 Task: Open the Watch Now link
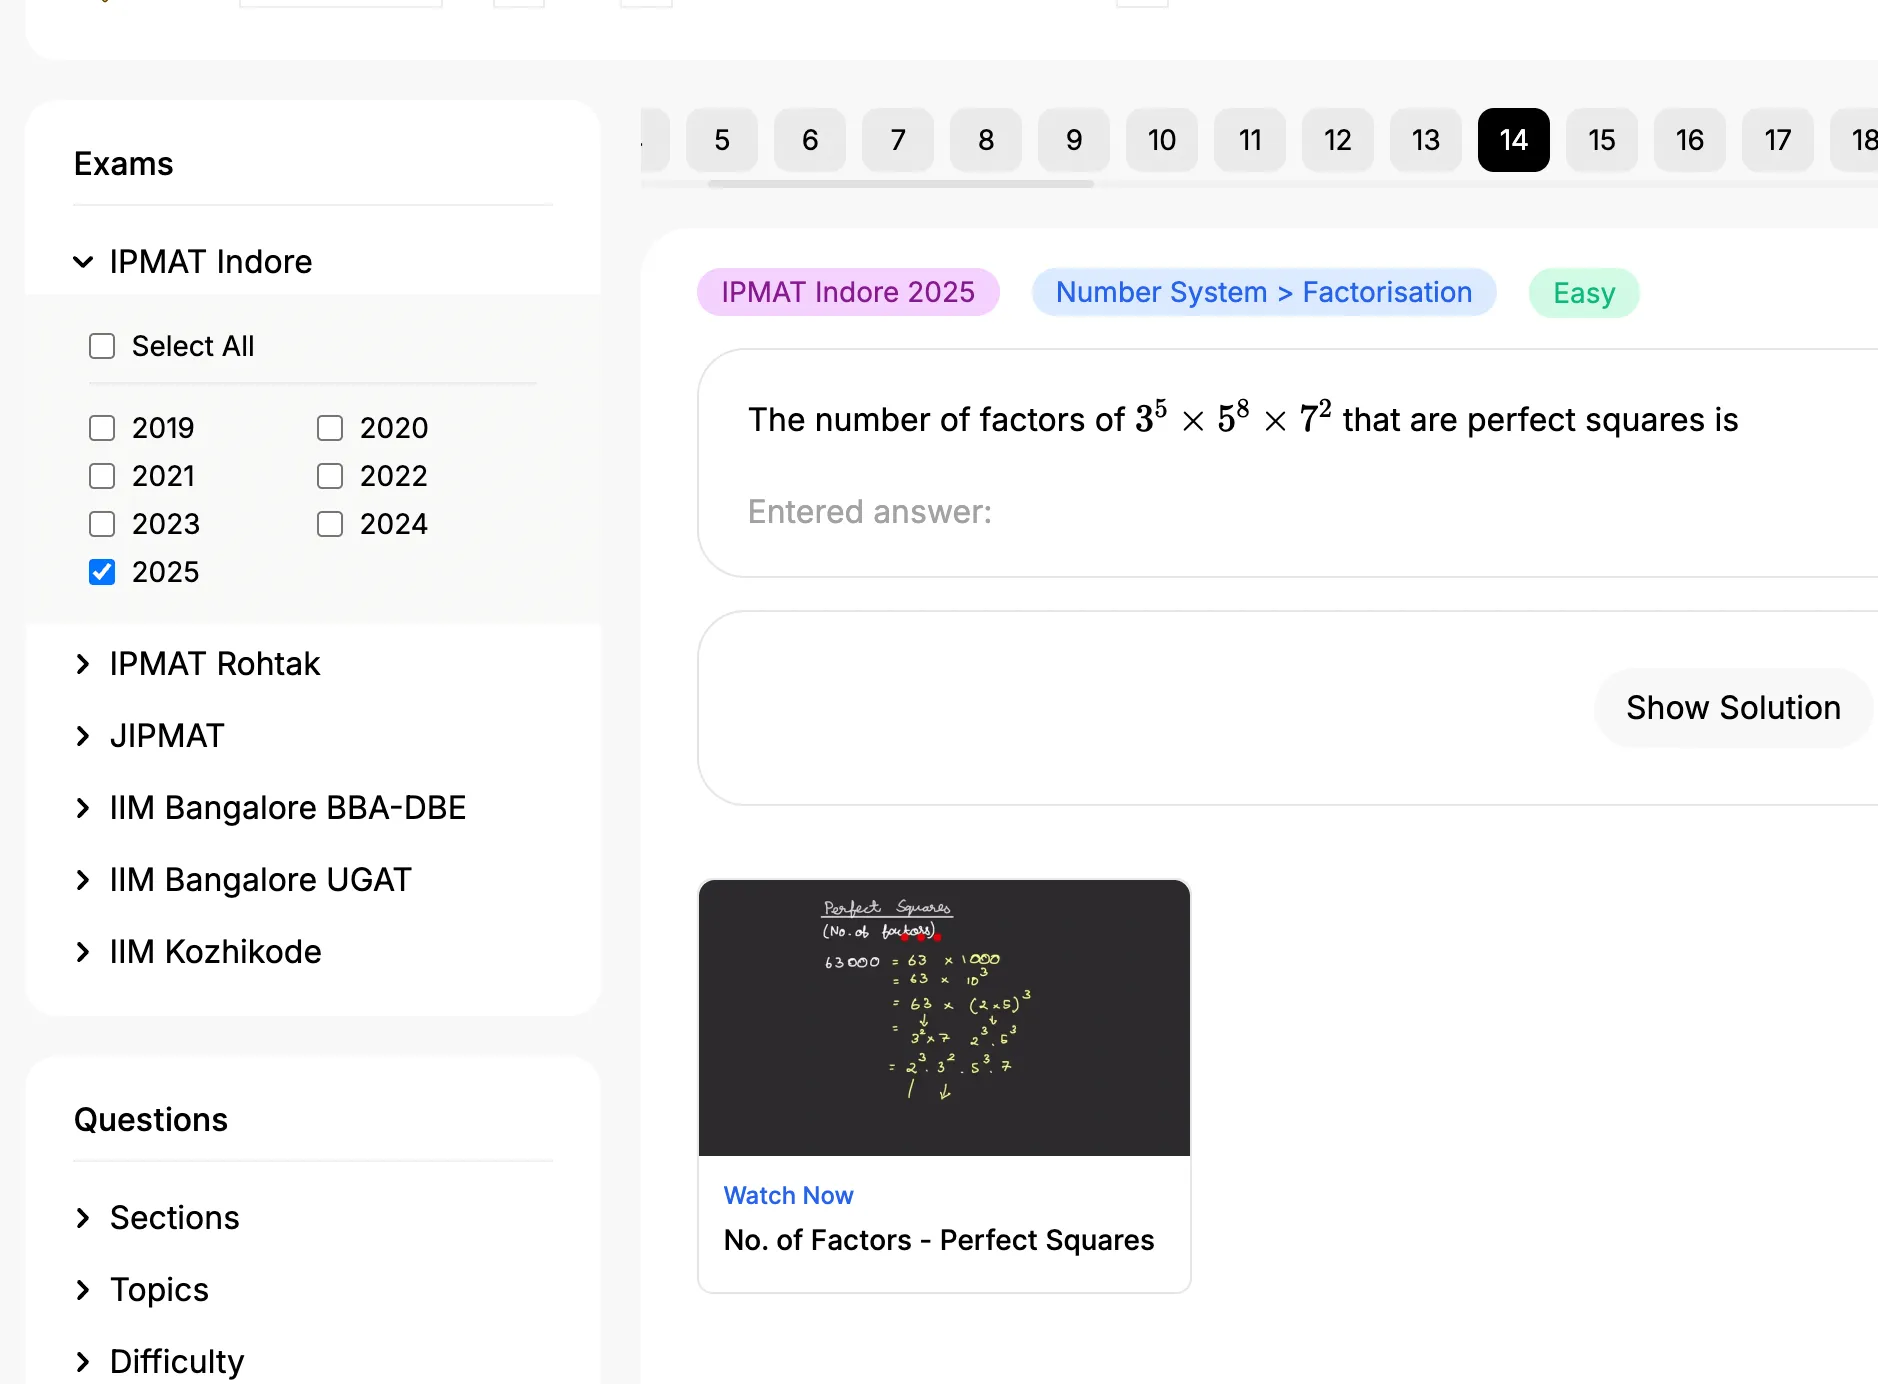788,1195
